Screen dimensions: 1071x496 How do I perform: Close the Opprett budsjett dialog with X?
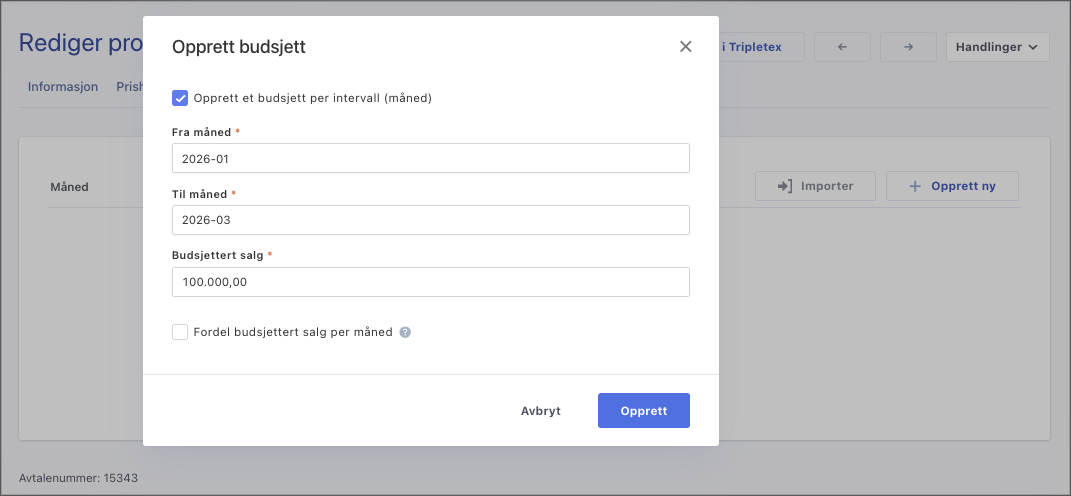tap(685, 47)
